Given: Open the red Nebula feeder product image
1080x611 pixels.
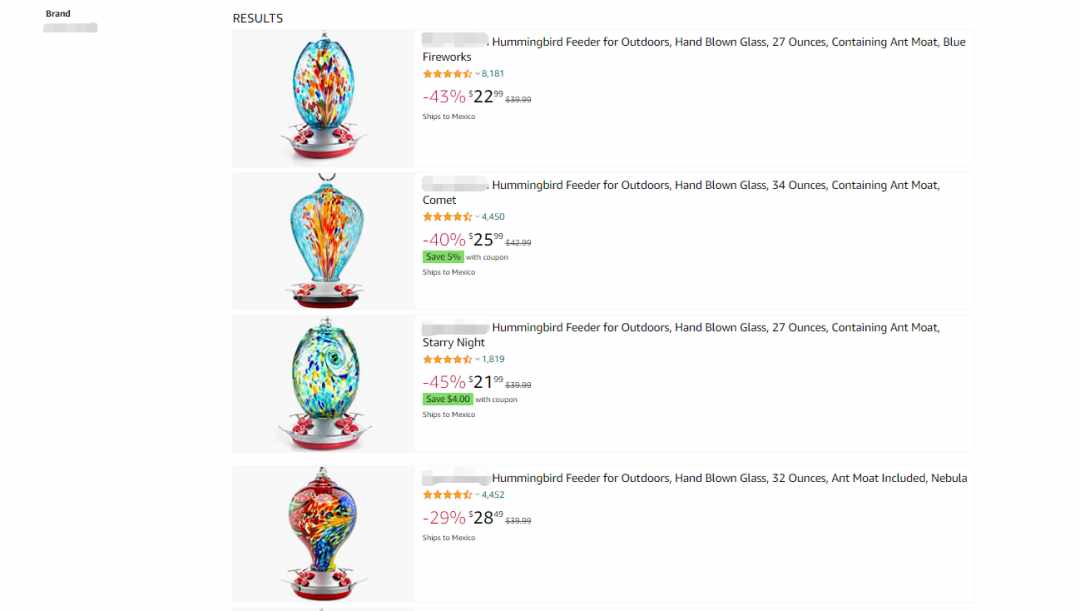Looking at the screenshot, I should (x=324, y=533).
